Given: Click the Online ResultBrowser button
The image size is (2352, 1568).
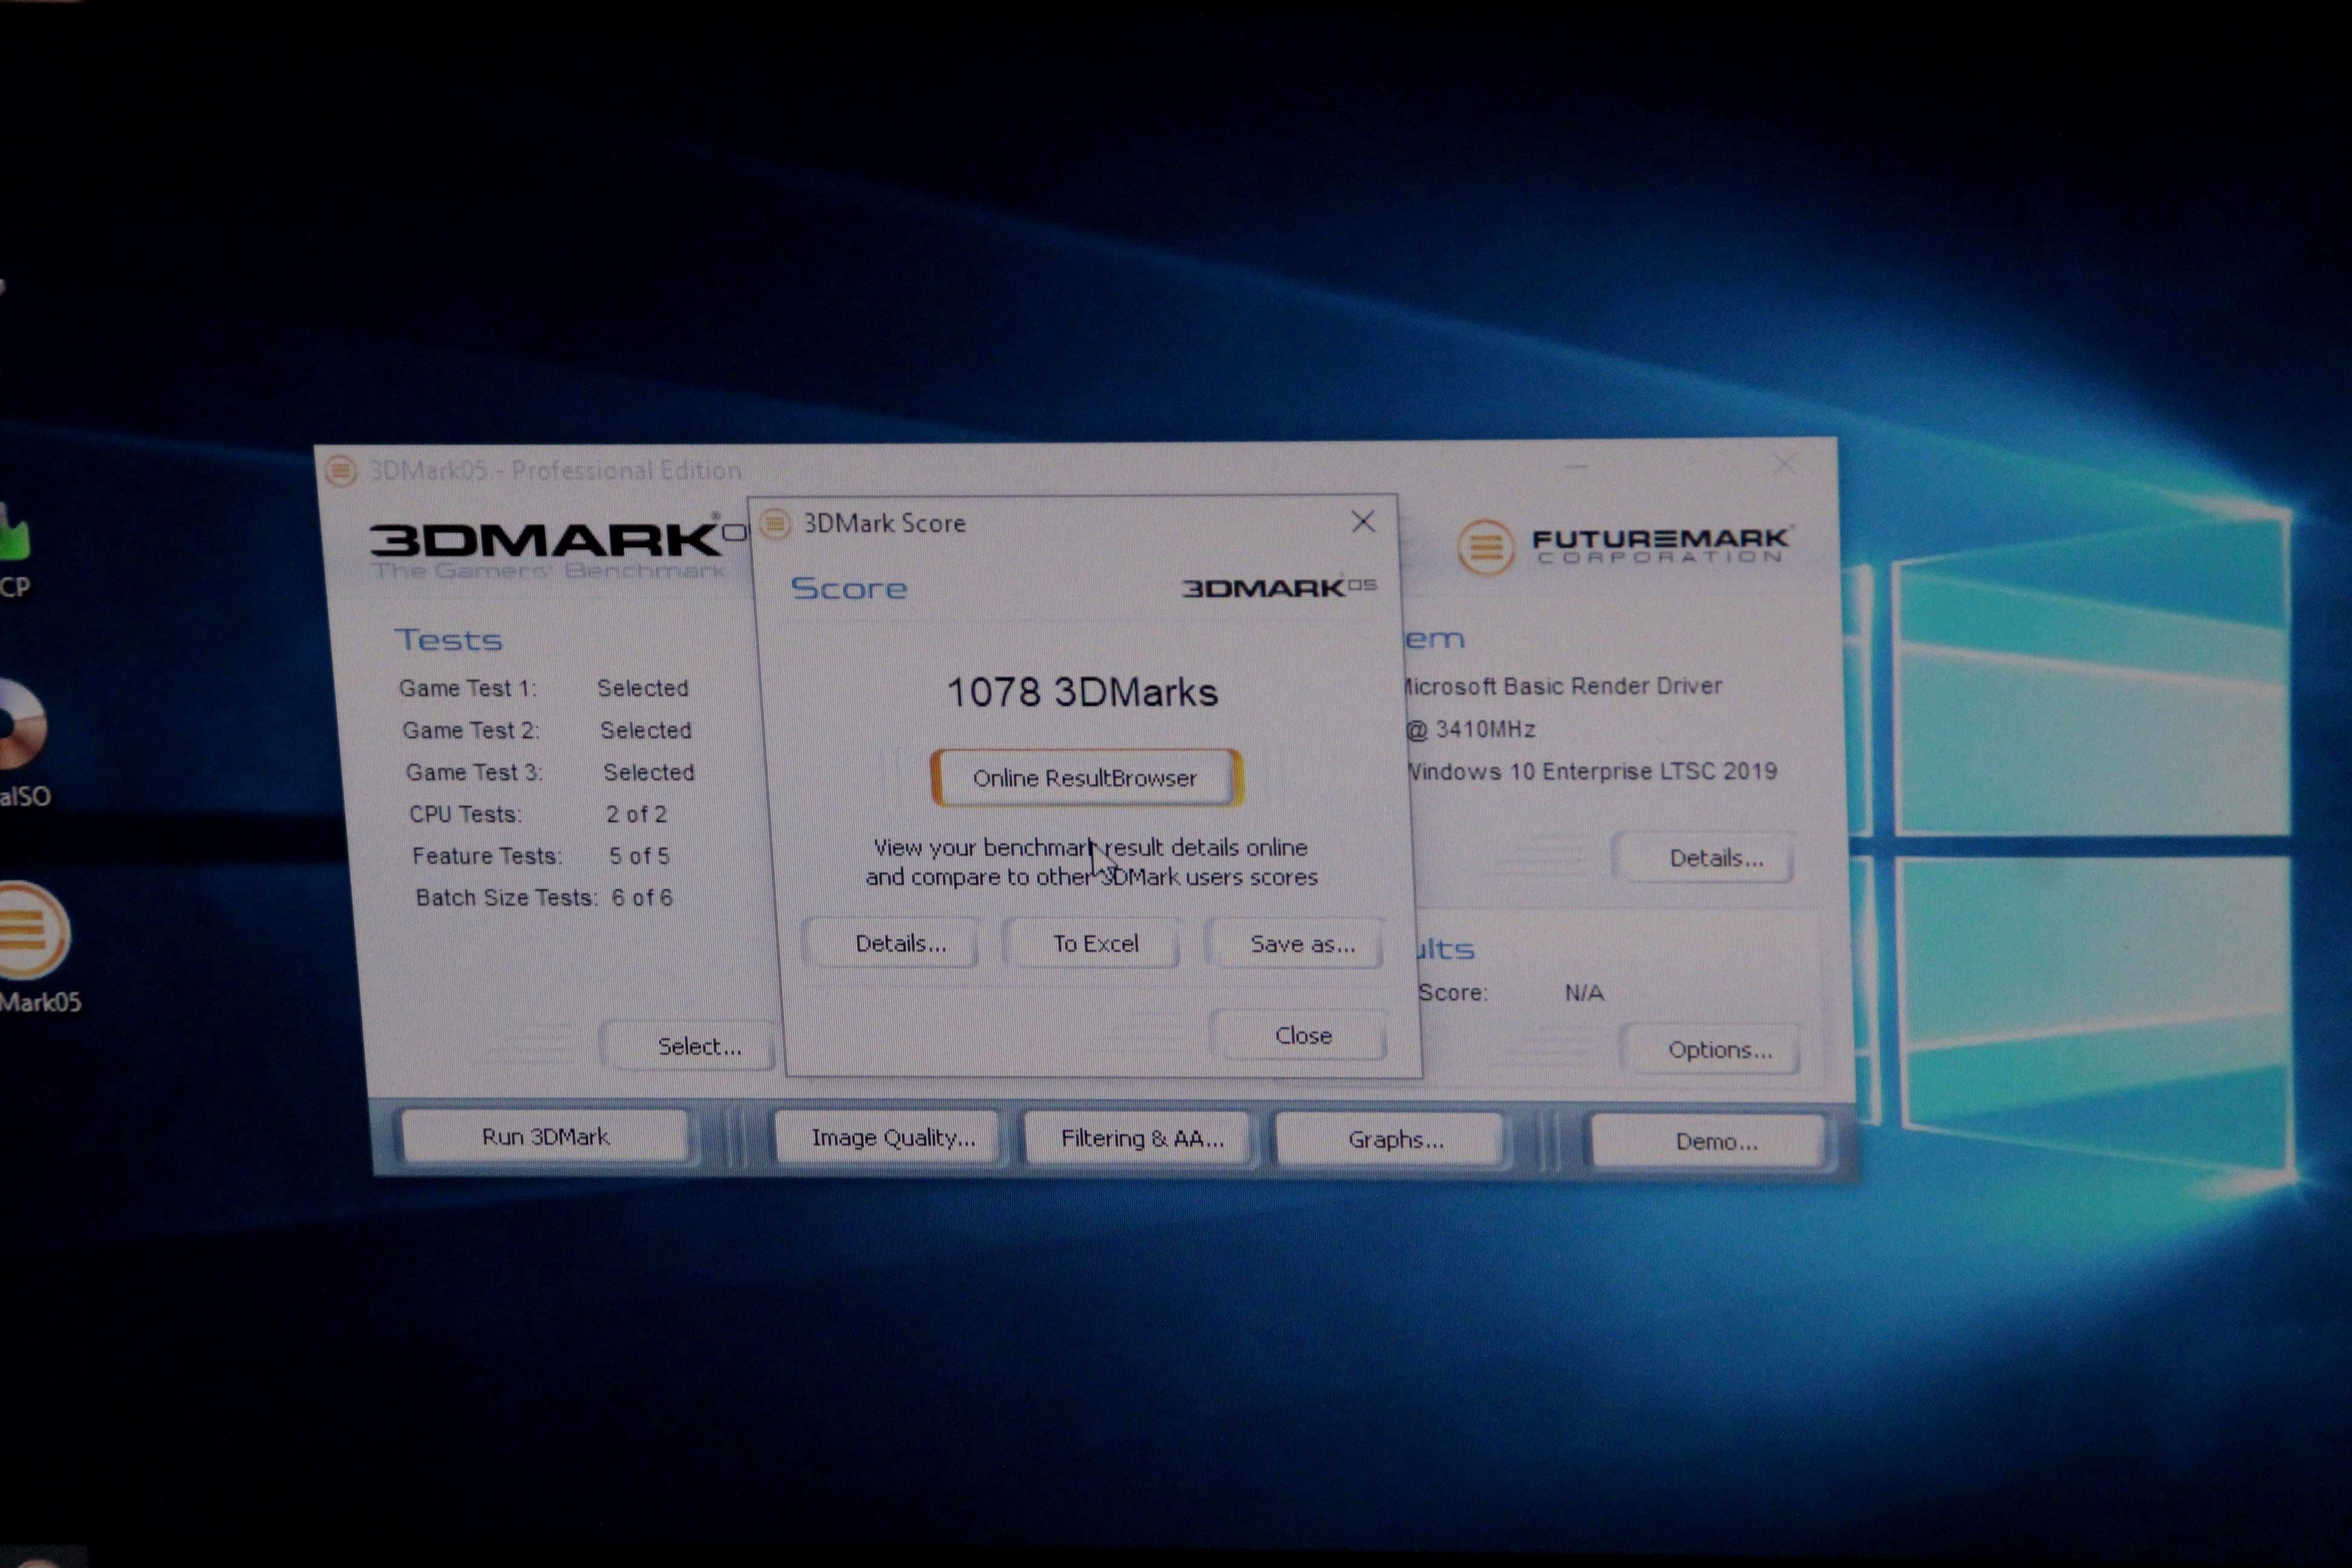Looking at the screenshot, I should 1086,777.
